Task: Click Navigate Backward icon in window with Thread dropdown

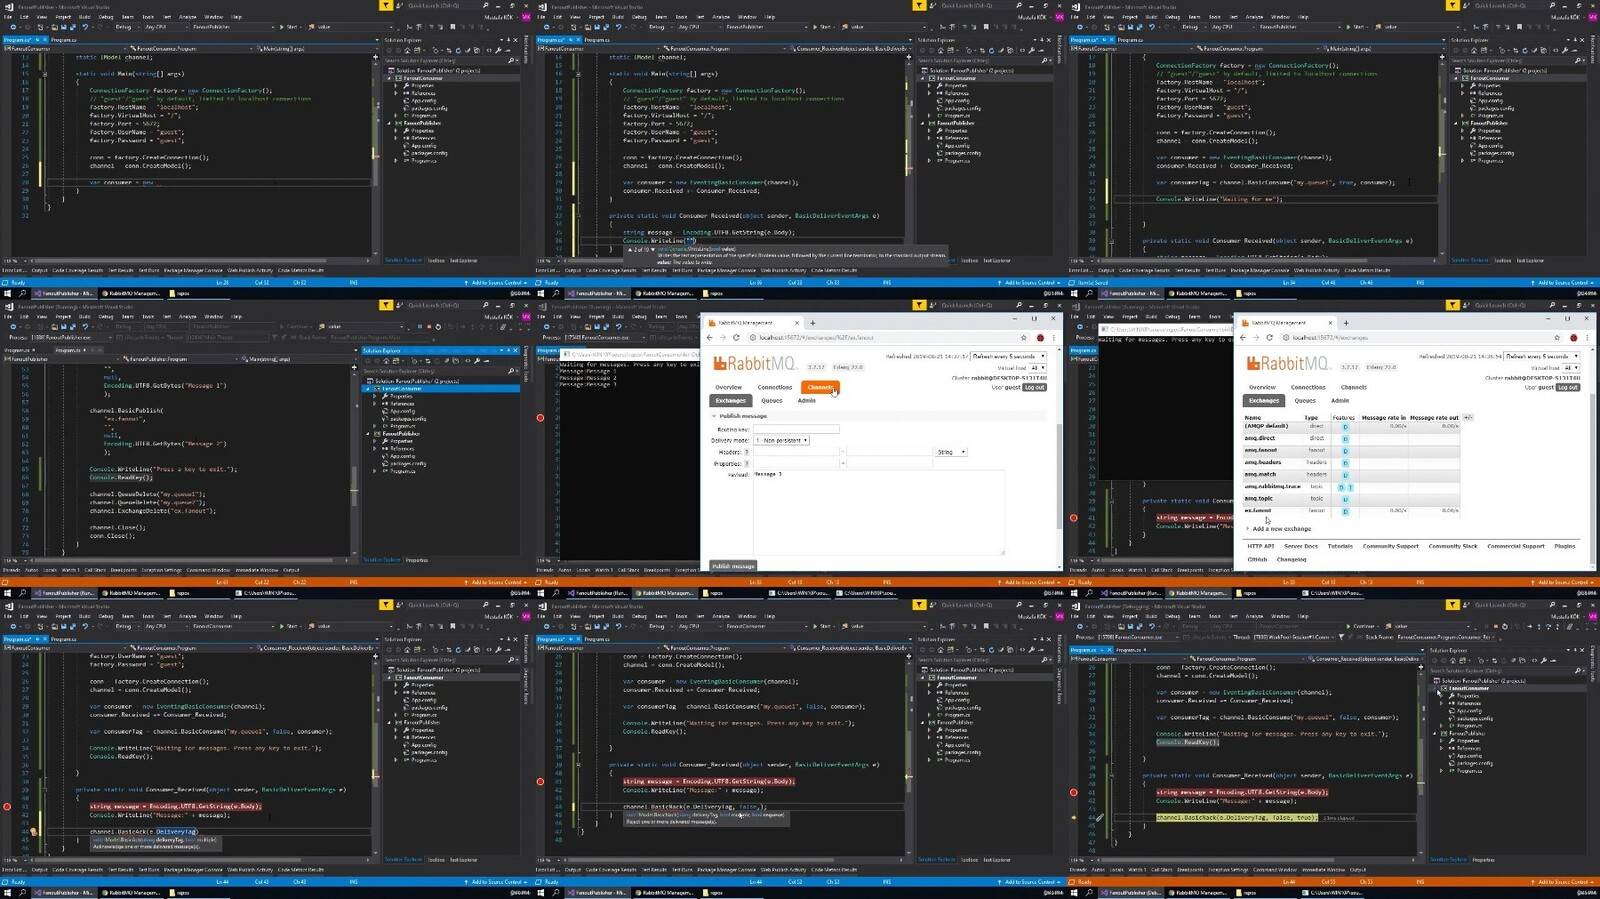Action: (x=1078, y=626)
